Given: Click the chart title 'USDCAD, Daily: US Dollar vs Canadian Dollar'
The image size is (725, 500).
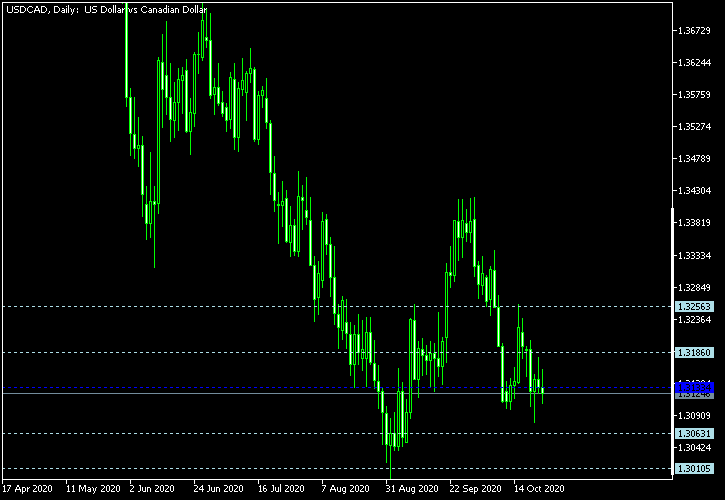Looking at the screenshot, I should click(x=106, y=10).
